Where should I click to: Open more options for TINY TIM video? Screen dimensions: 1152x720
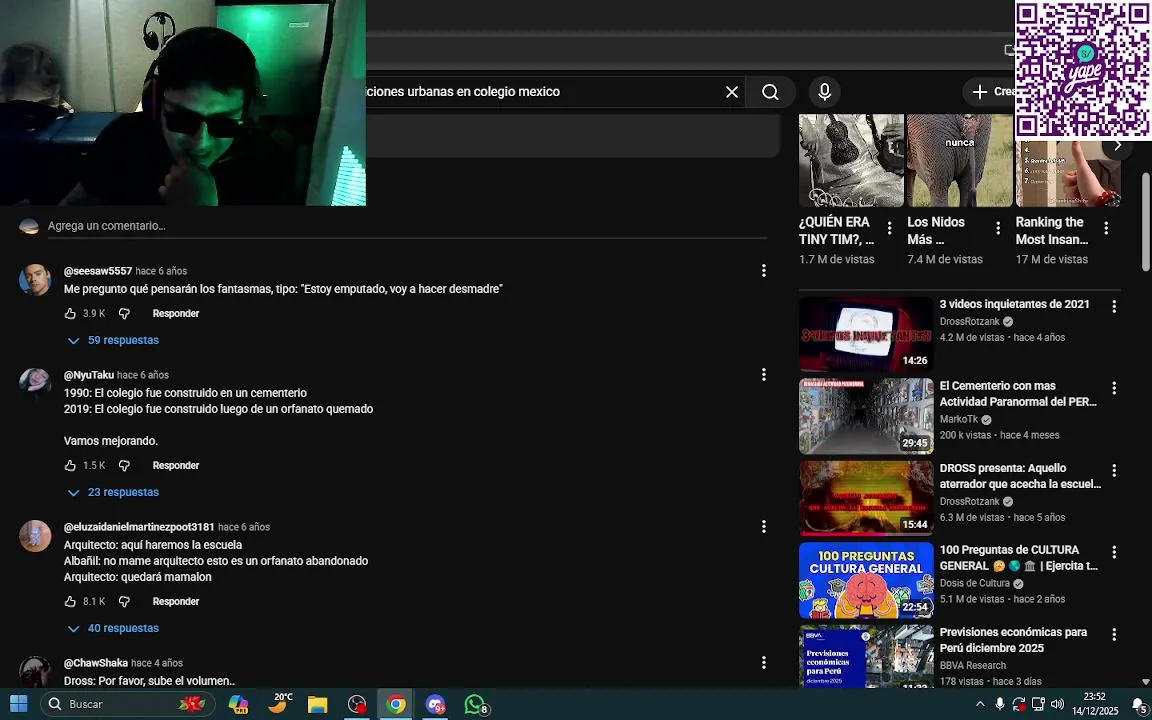(889, 228)
